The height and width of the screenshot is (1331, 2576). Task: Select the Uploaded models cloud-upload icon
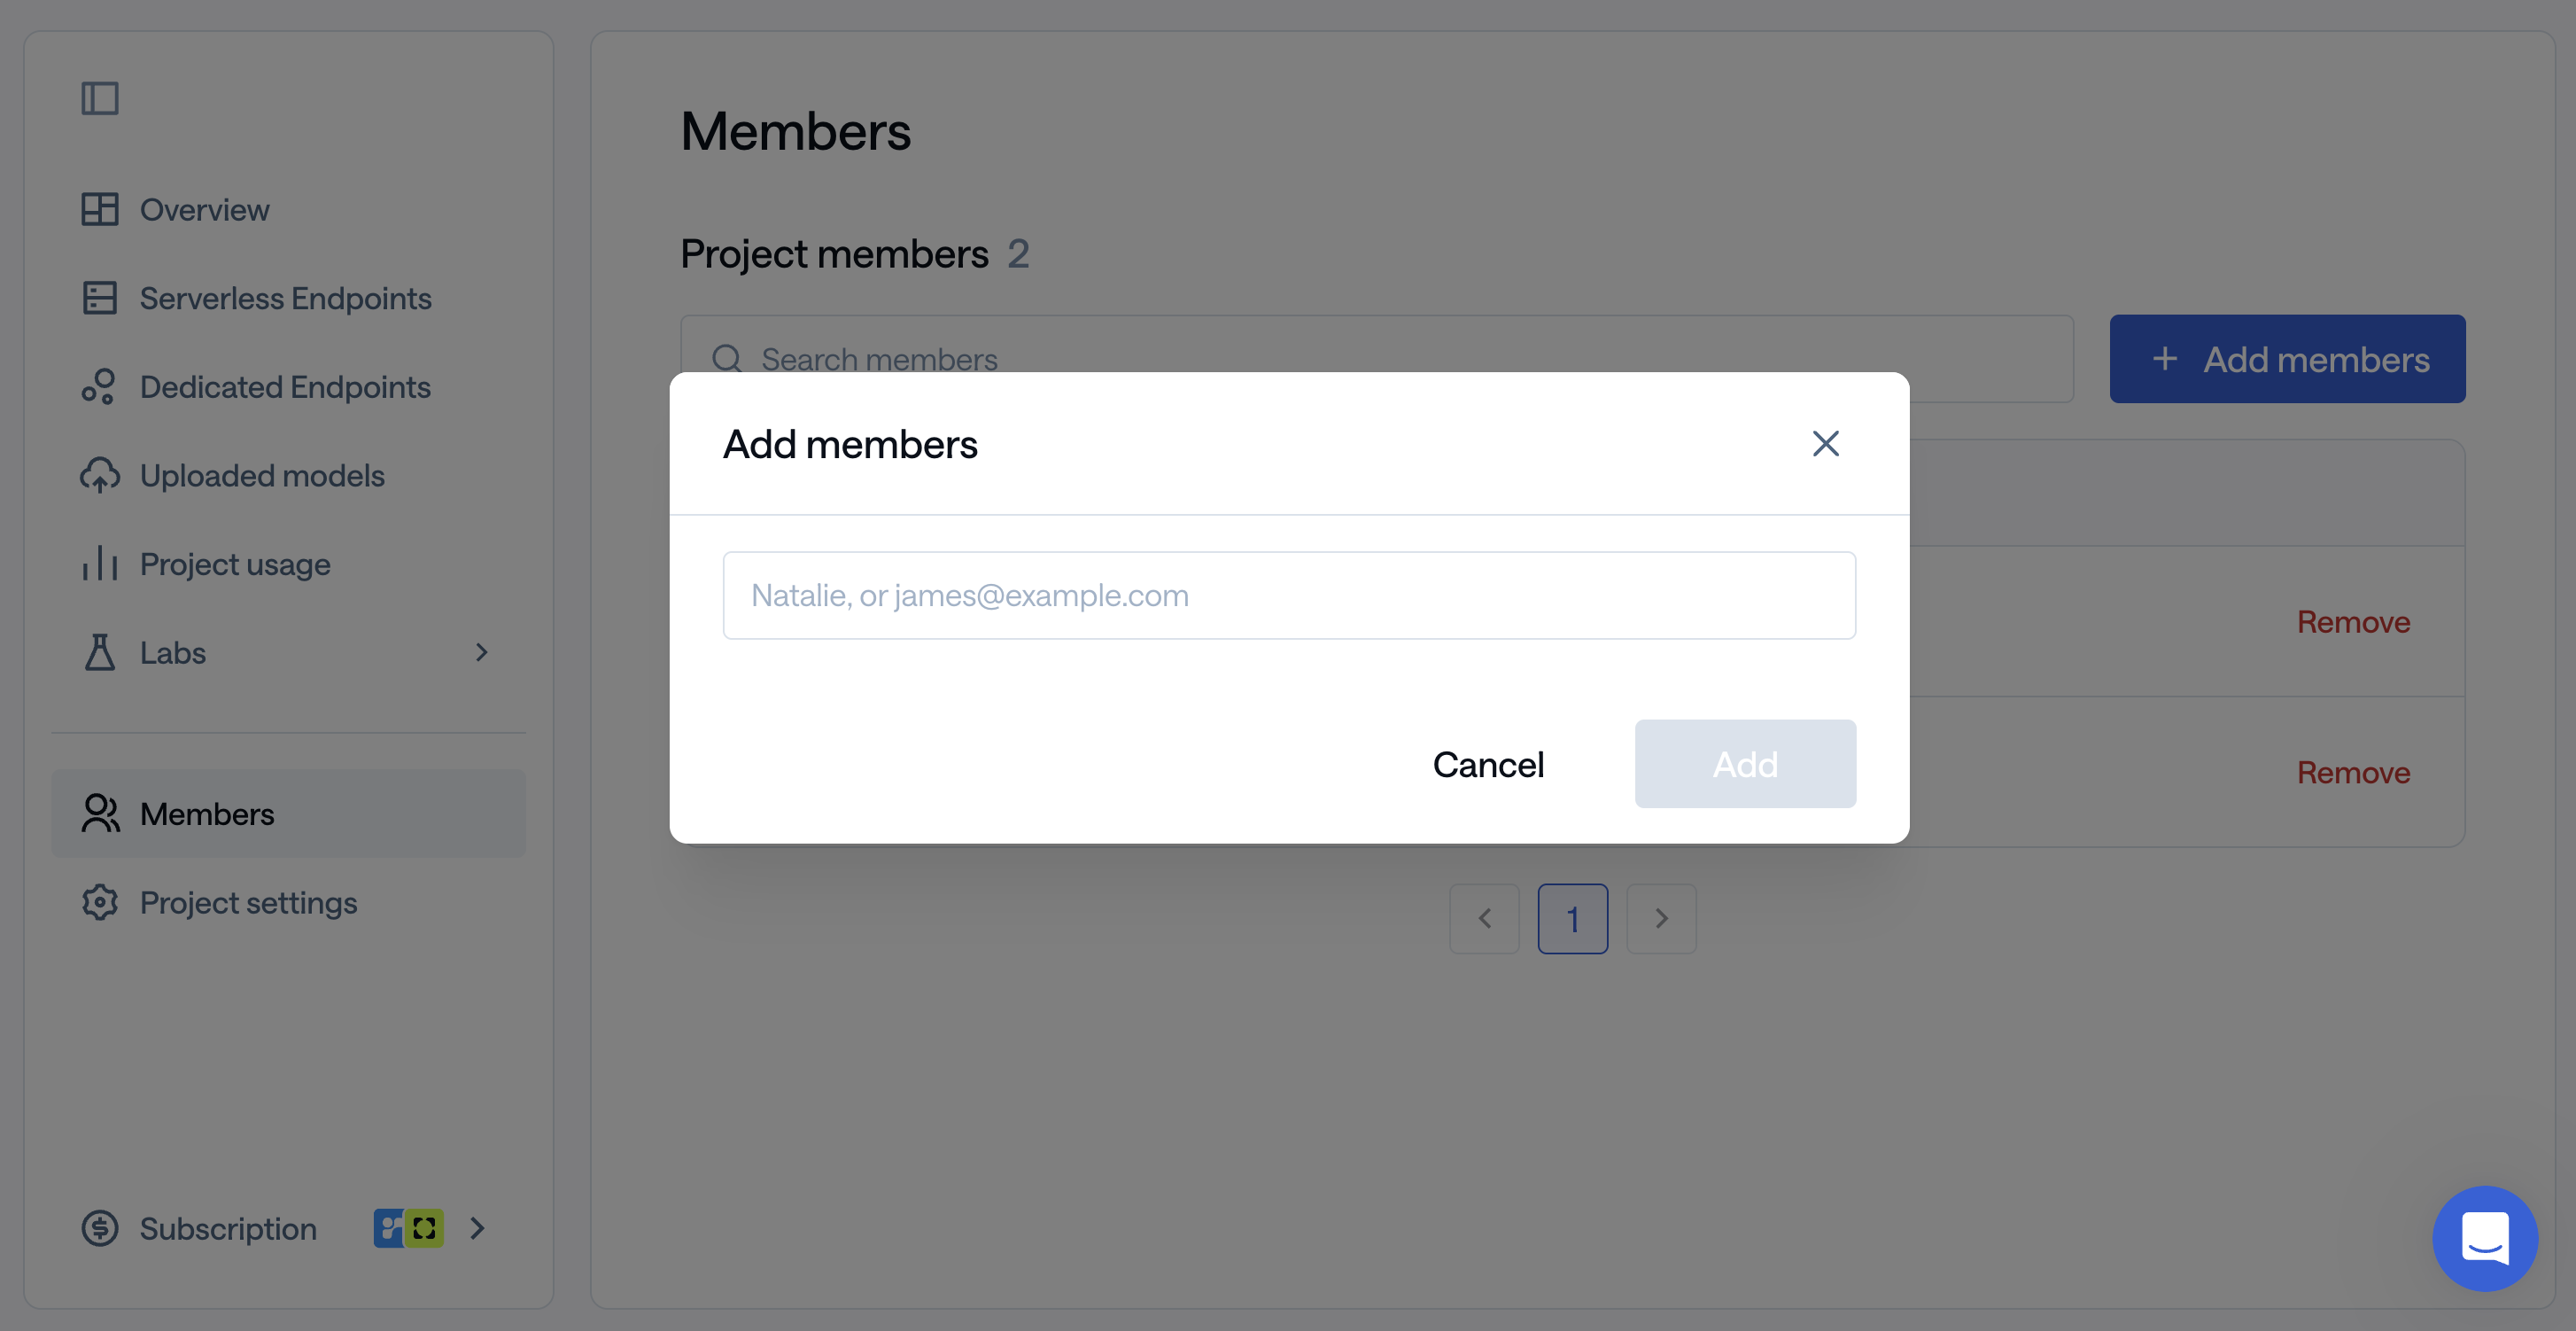tap(100, 475)
